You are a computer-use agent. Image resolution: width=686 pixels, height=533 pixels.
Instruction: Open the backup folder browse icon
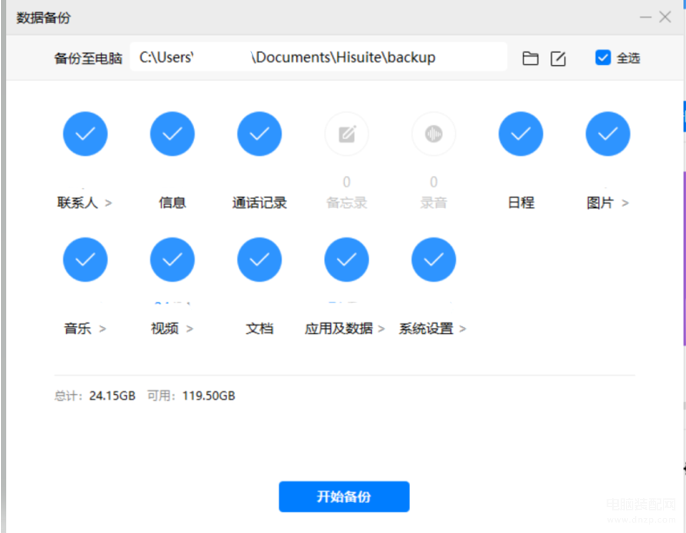pos(530,58)
